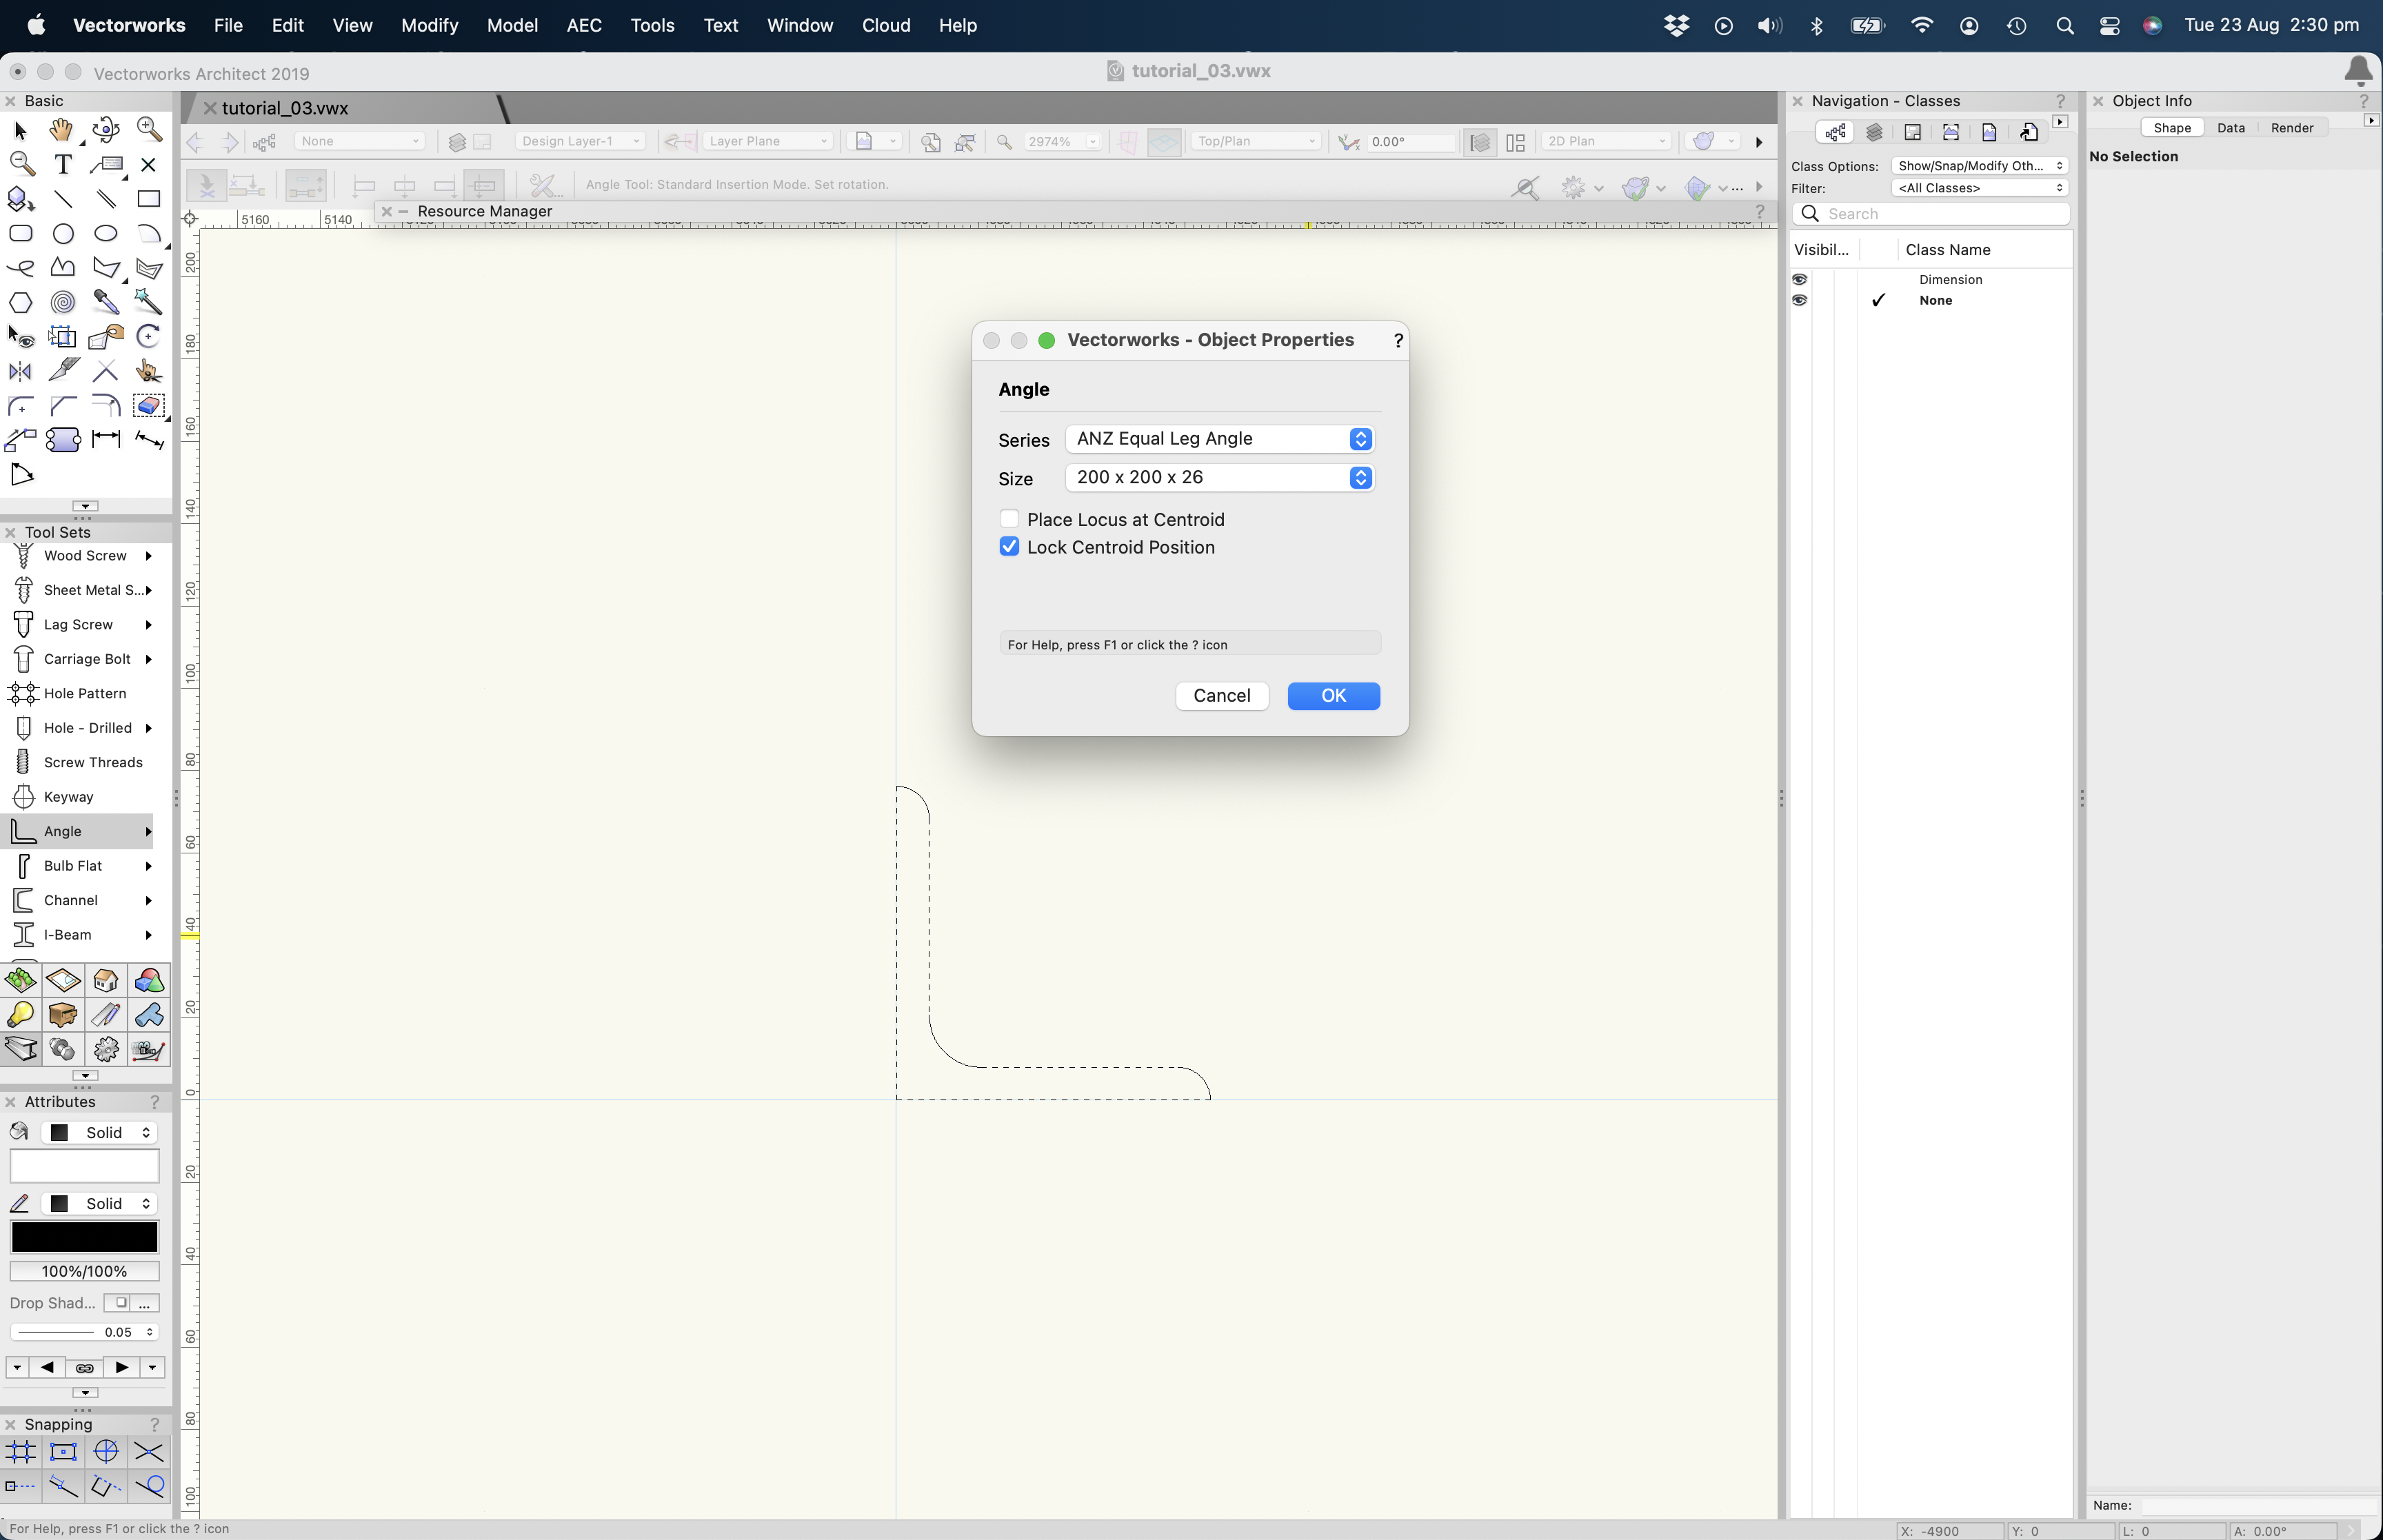Hide the Dimension class visibility eye
2383x1540 pixels.
[x=1800, y=279]
